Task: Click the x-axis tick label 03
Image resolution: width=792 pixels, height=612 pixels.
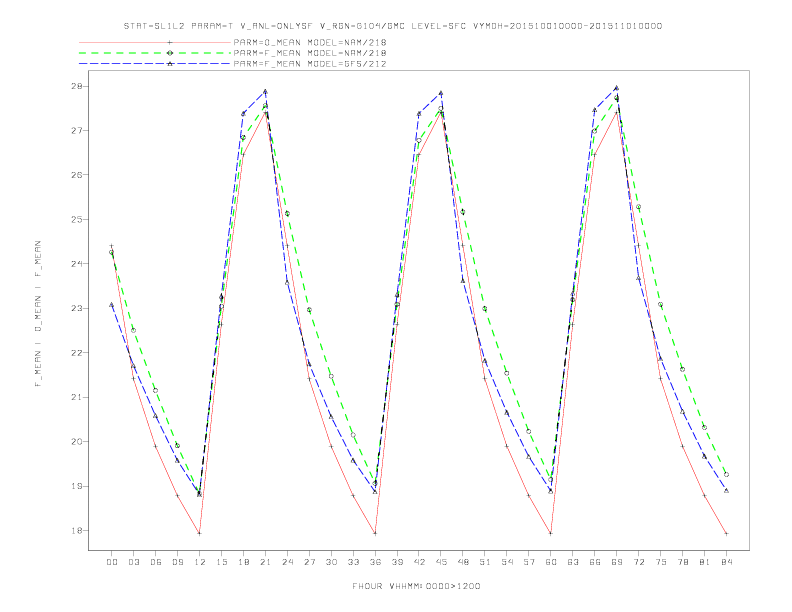Action: (x=133, y=562)
